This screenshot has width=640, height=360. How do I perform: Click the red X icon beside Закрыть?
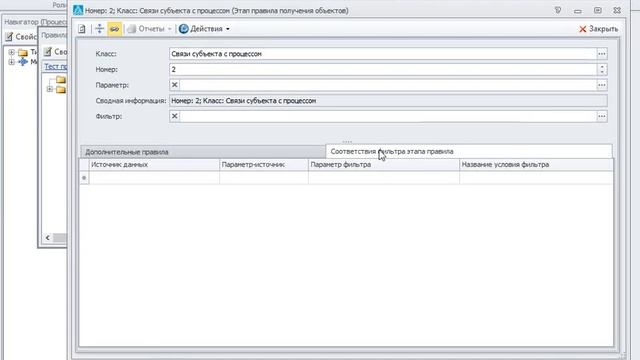583,29
